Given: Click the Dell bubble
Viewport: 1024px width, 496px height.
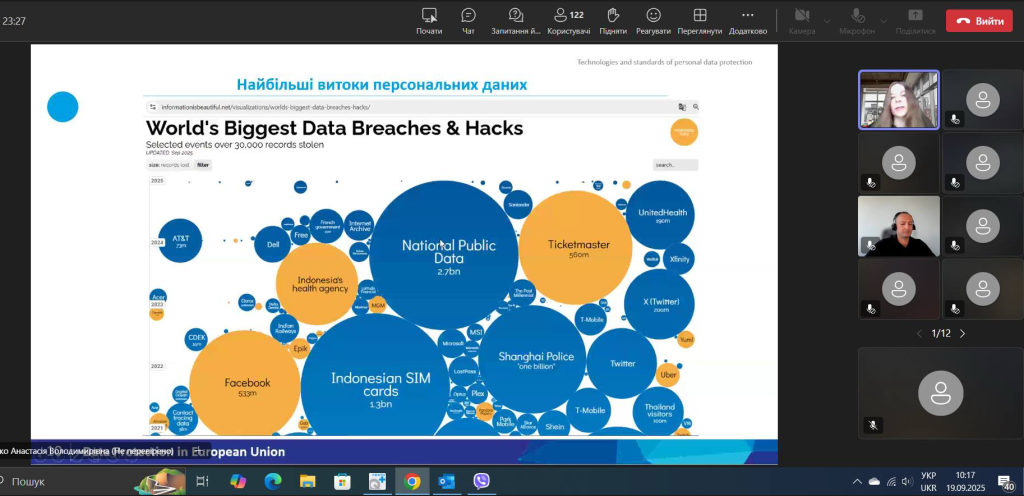Looking at the screenshot, I should [273, 244].
